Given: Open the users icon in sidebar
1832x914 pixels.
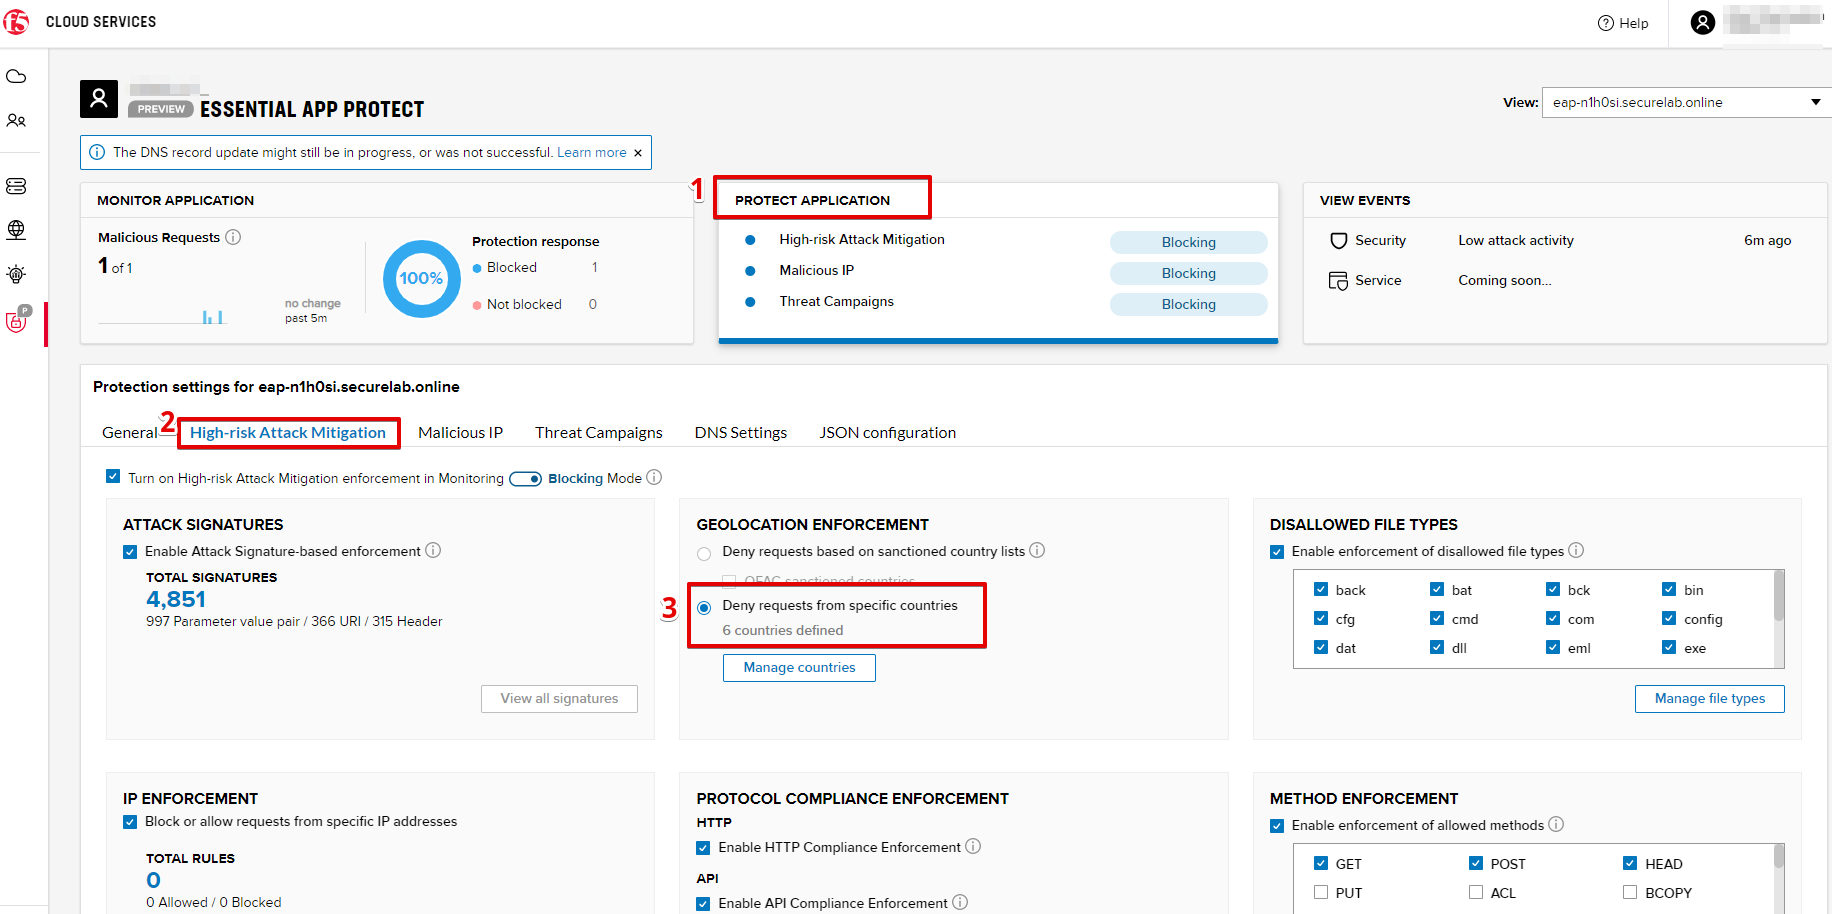Looking at the screenshot, I should pyautogui.click(x=16, y=121).
